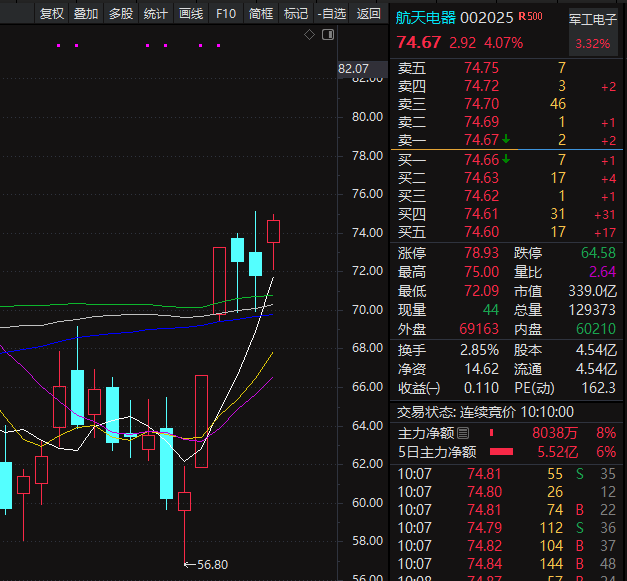Open the 统计 statistics tool
Screen dimensions: 627x581
(156, 14)
